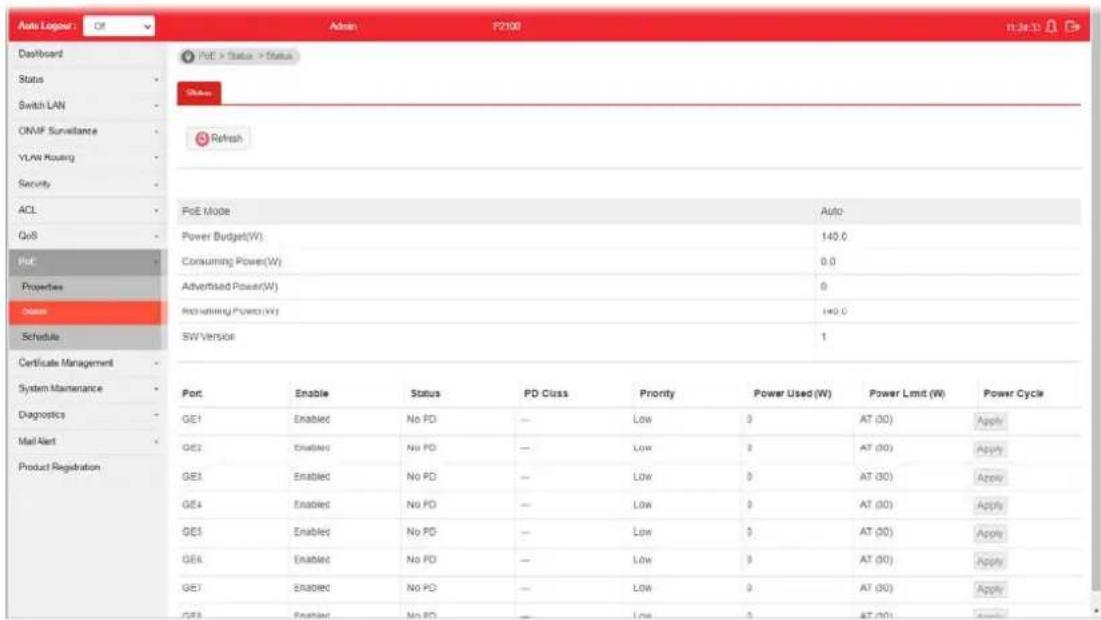
Task: Open PoE Properties submenu item
Action: [85, 287]
